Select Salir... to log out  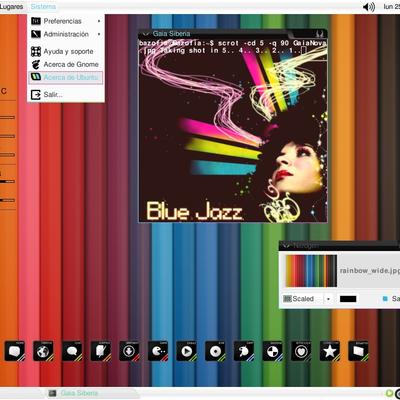66,95
